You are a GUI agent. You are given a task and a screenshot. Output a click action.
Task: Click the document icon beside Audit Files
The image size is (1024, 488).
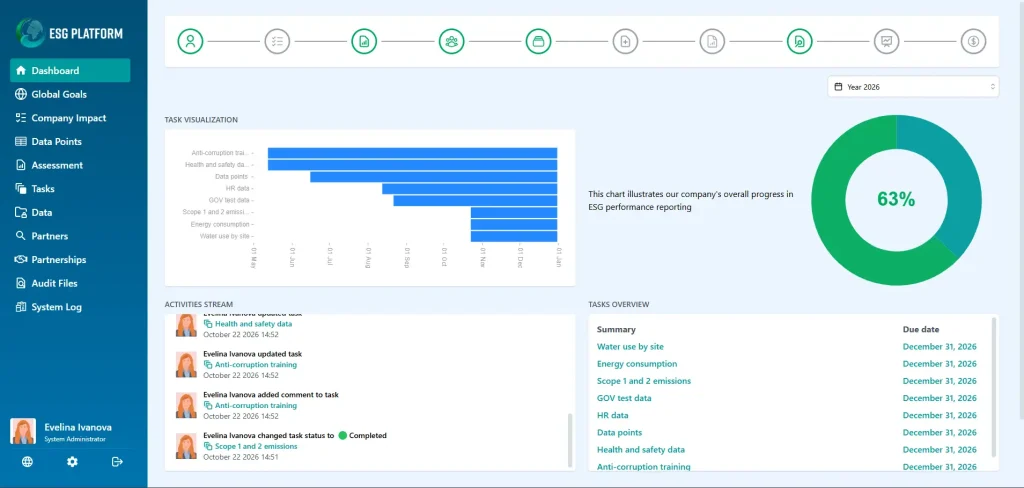[x=21, y=283]
